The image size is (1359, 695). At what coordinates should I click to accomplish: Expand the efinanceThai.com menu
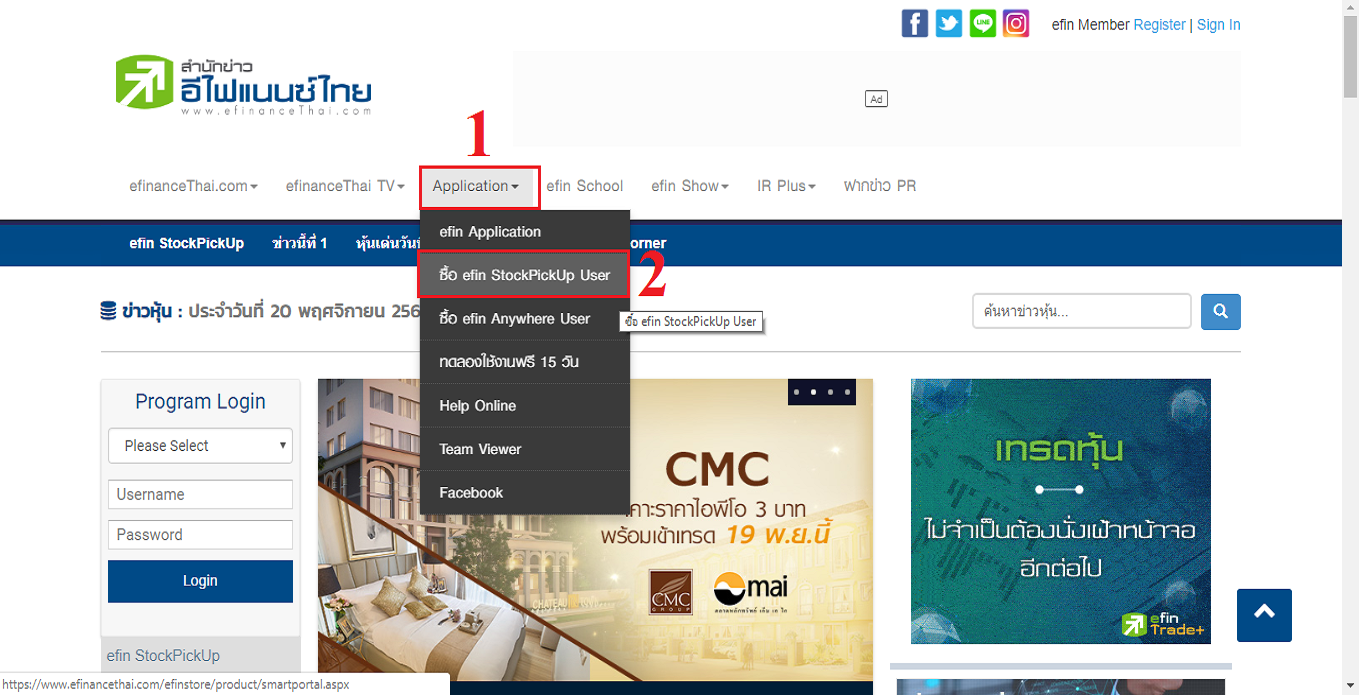pyautogui.click(x=193, y=186)
